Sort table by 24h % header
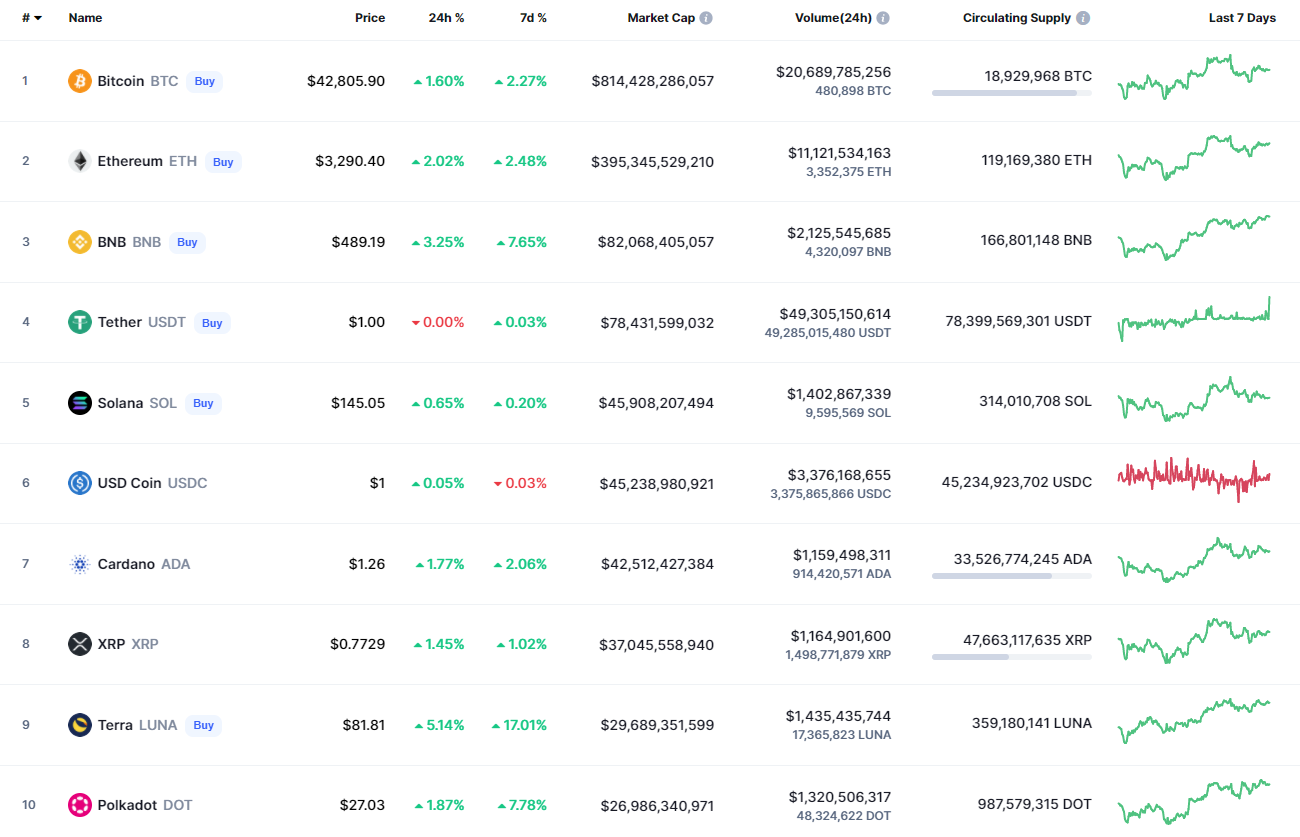Viewport: 1300px width, 837px height. (446, 18)
